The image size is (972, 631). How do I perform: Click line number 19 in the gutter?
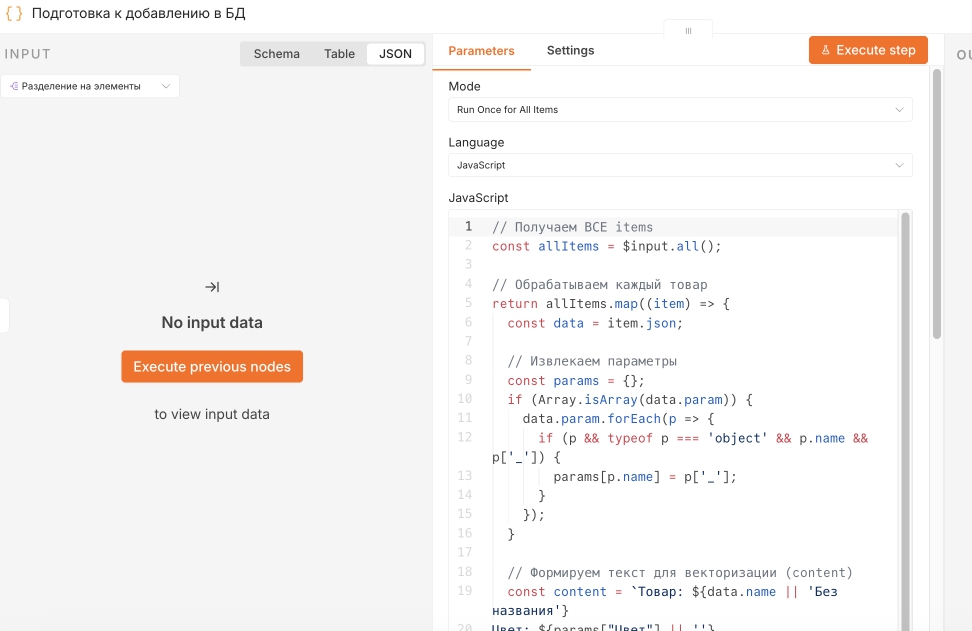pyautogui.click(x=464, y=591)
